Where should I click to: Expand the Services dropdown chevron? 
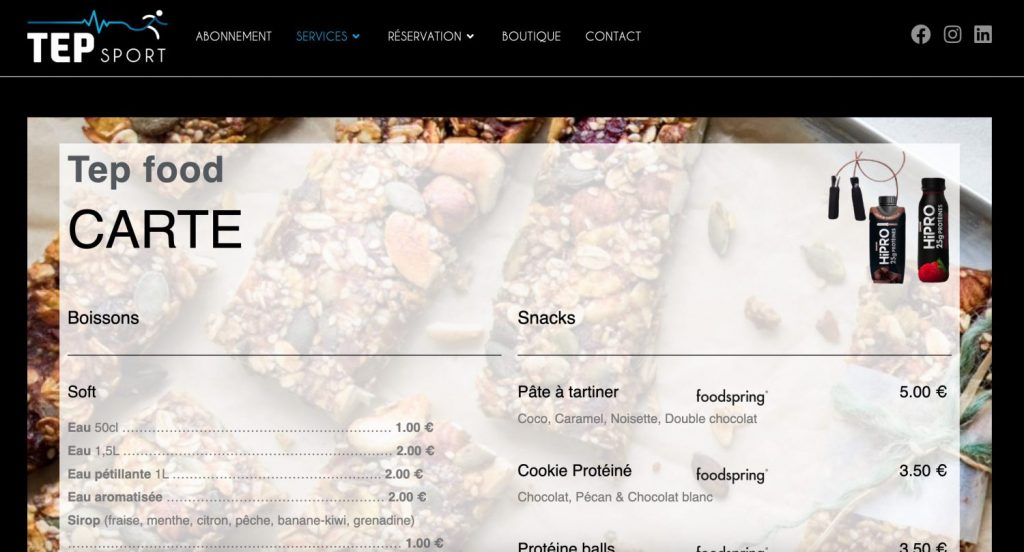point(356,37)
